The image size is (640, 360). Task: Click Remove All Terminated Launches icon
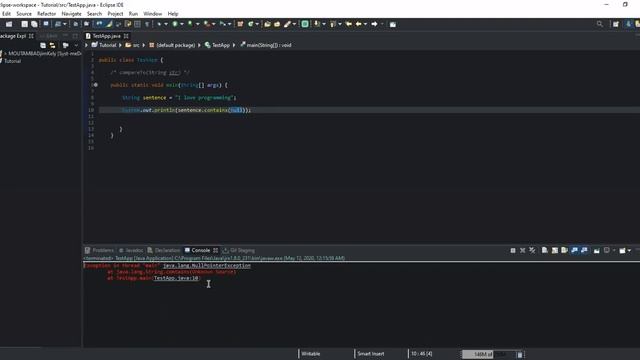click(532, 250)
